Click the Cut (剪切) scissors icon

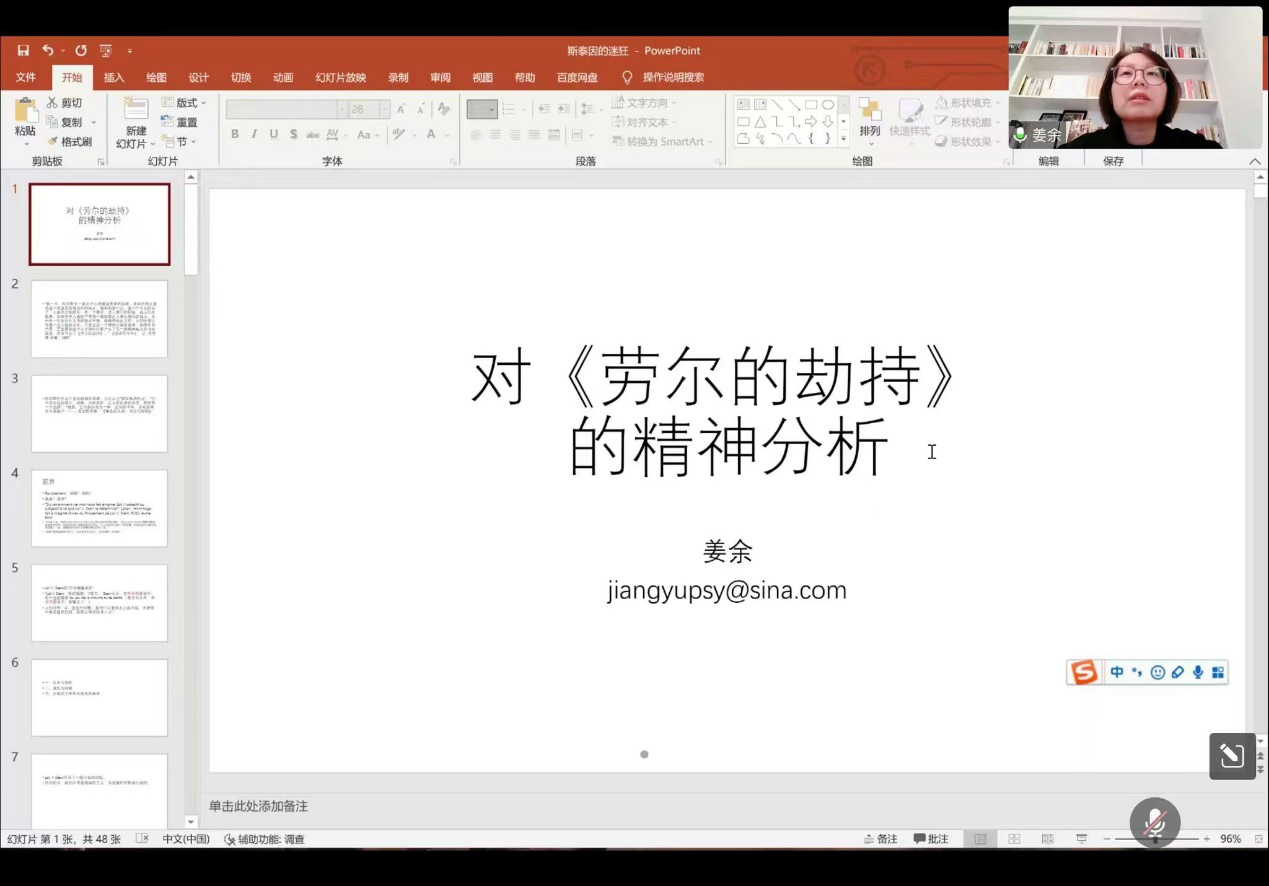(x=52, y=103)
